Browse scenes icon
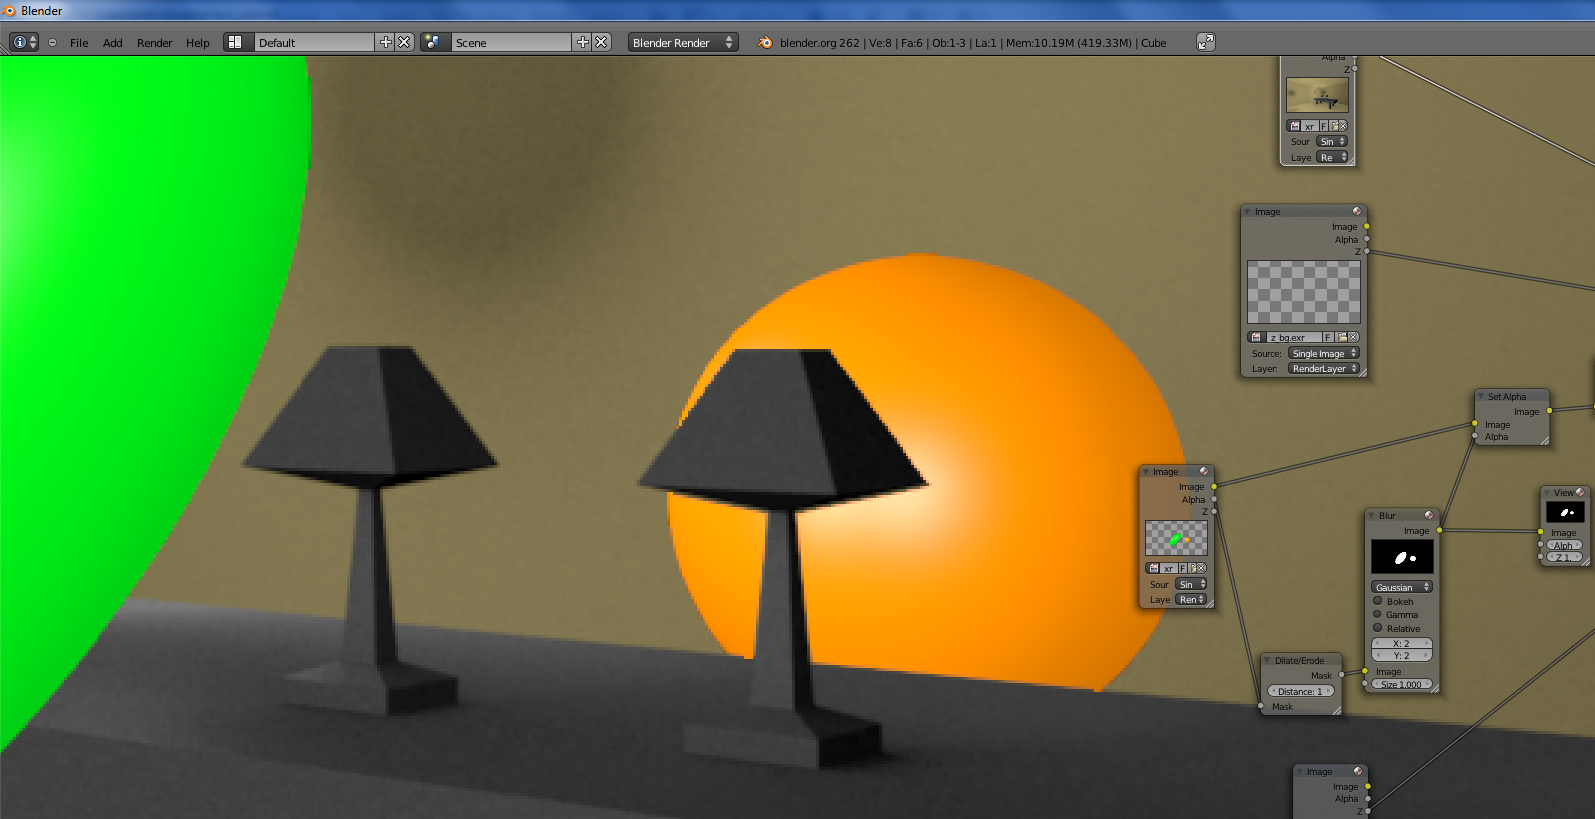Image resolution: width=1595 pixels, height=819 pixels. 434,42
